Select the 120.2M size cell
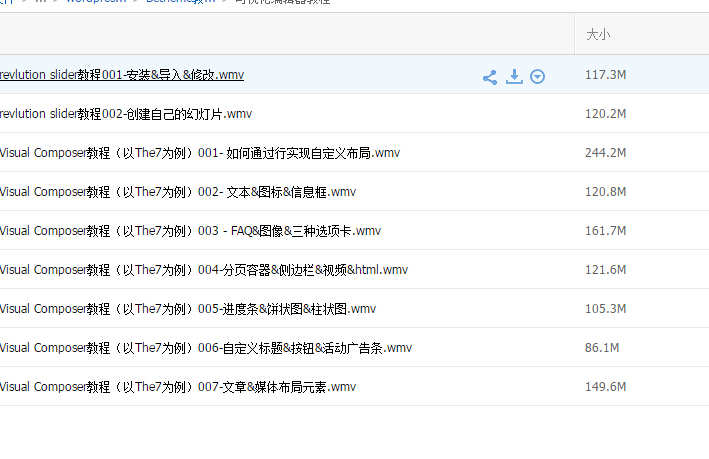709x459 pixels. point(605,114)
